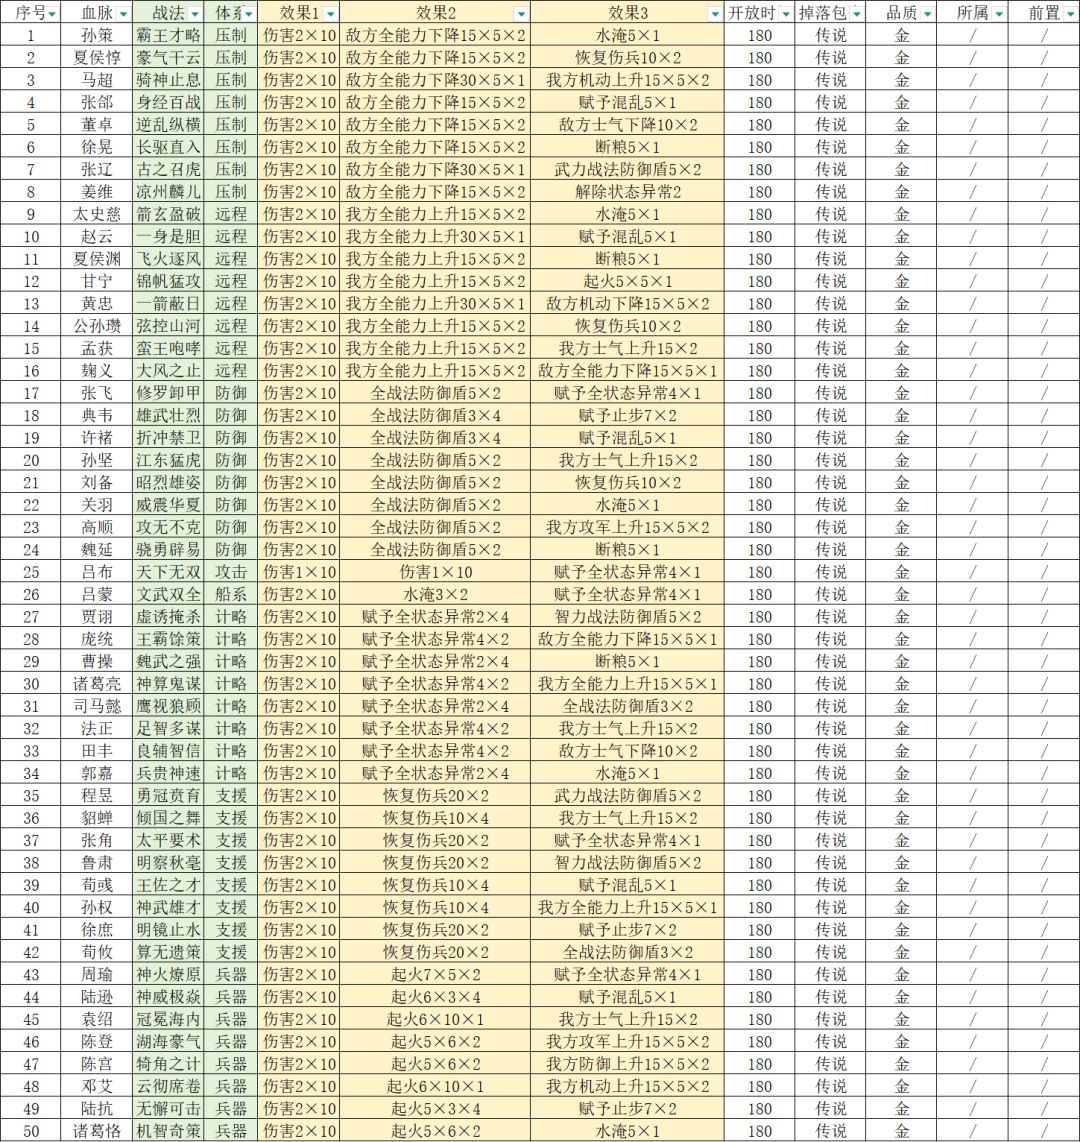Select the 霸王才略 tactic cell

point(168,36)
